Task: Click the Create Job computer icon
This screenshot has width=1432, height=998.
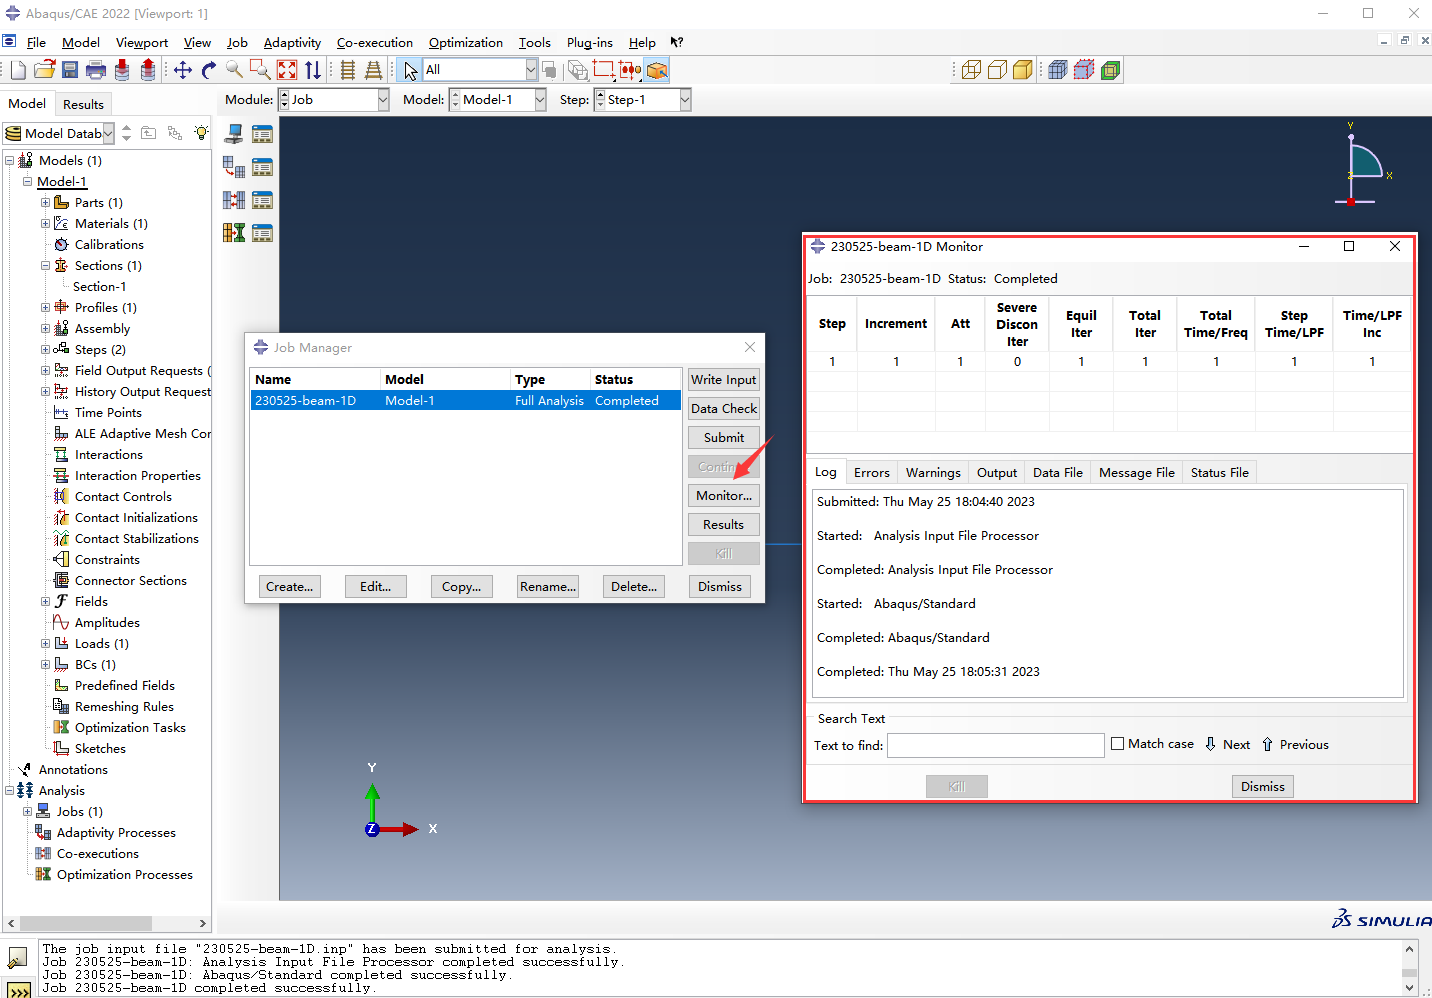Action: 234,134
